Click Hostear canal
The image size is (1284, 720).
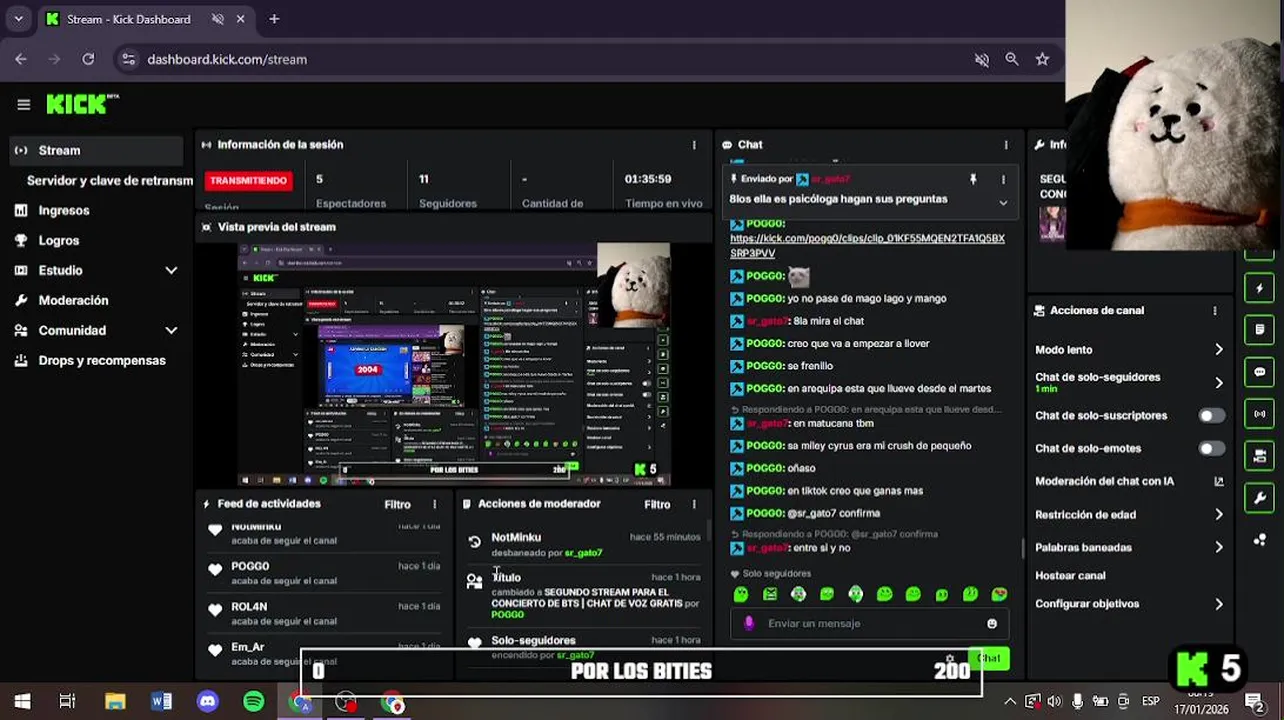[1070, 576]
